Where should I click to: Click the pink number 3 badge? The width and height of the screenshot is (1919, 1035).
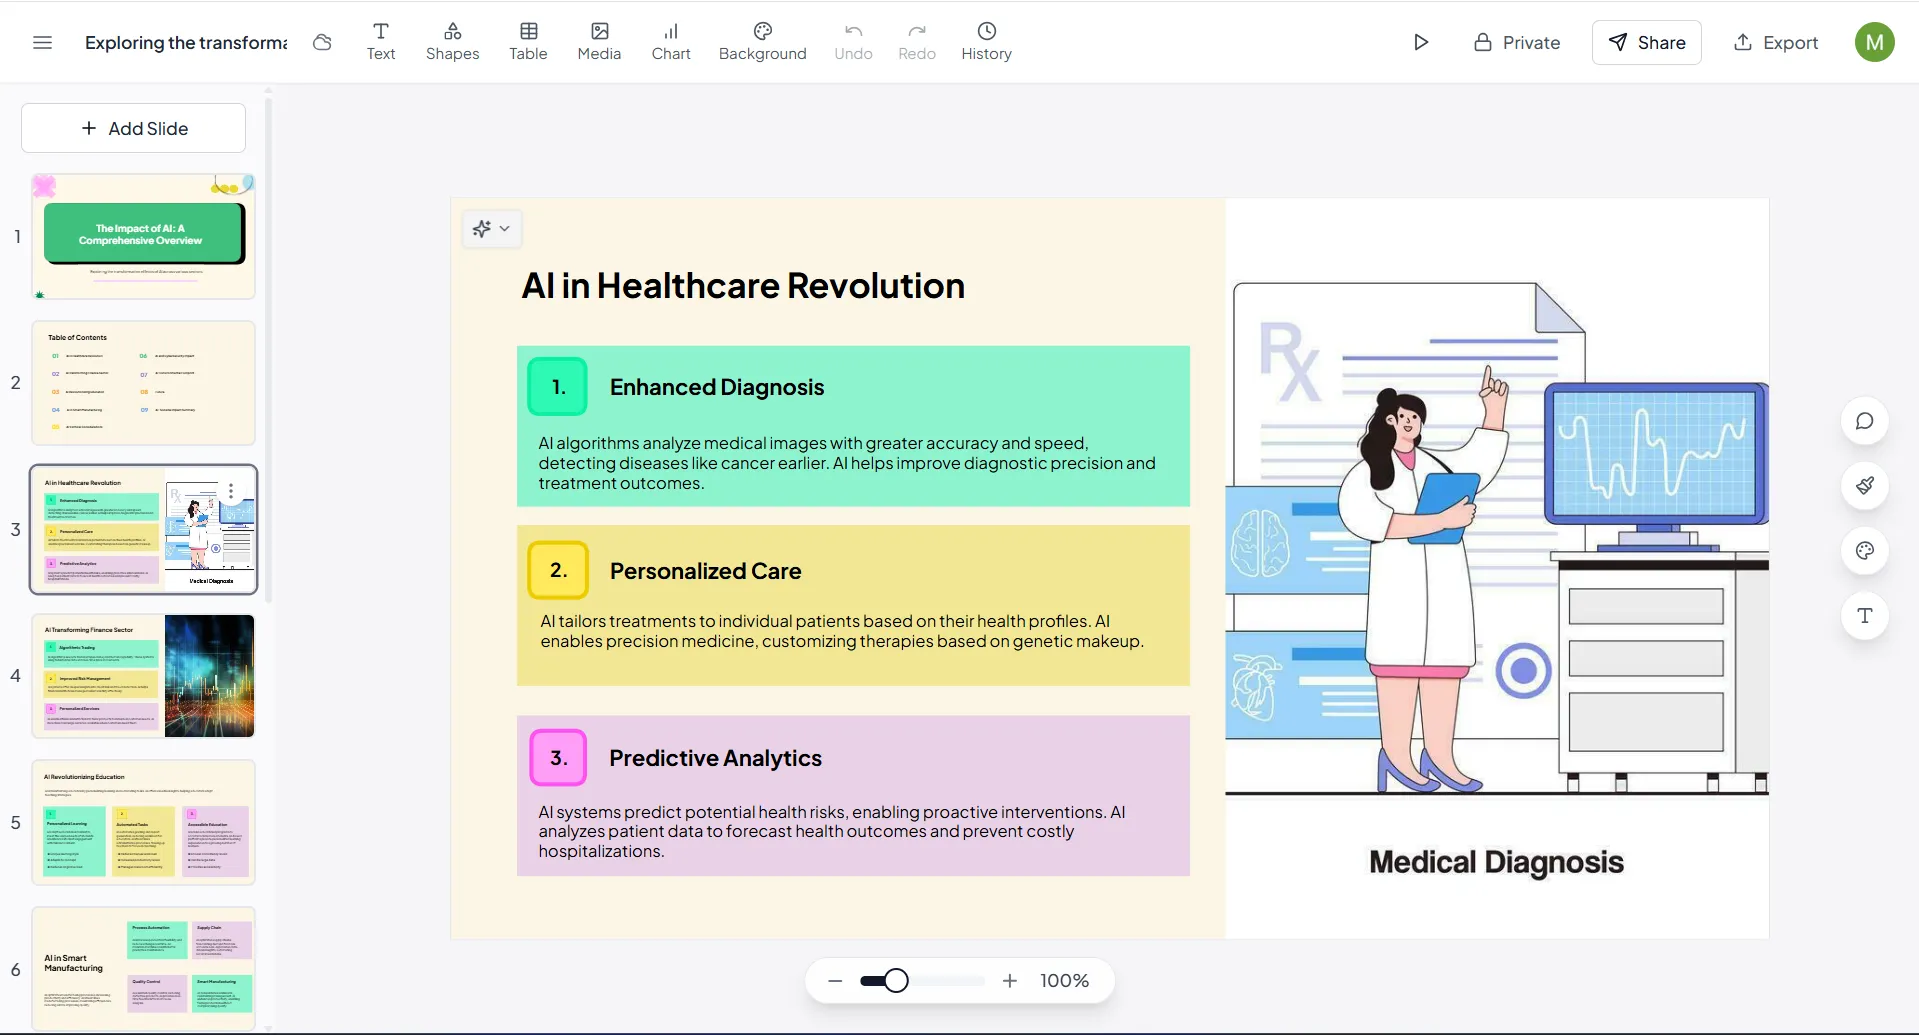point(558,758)
